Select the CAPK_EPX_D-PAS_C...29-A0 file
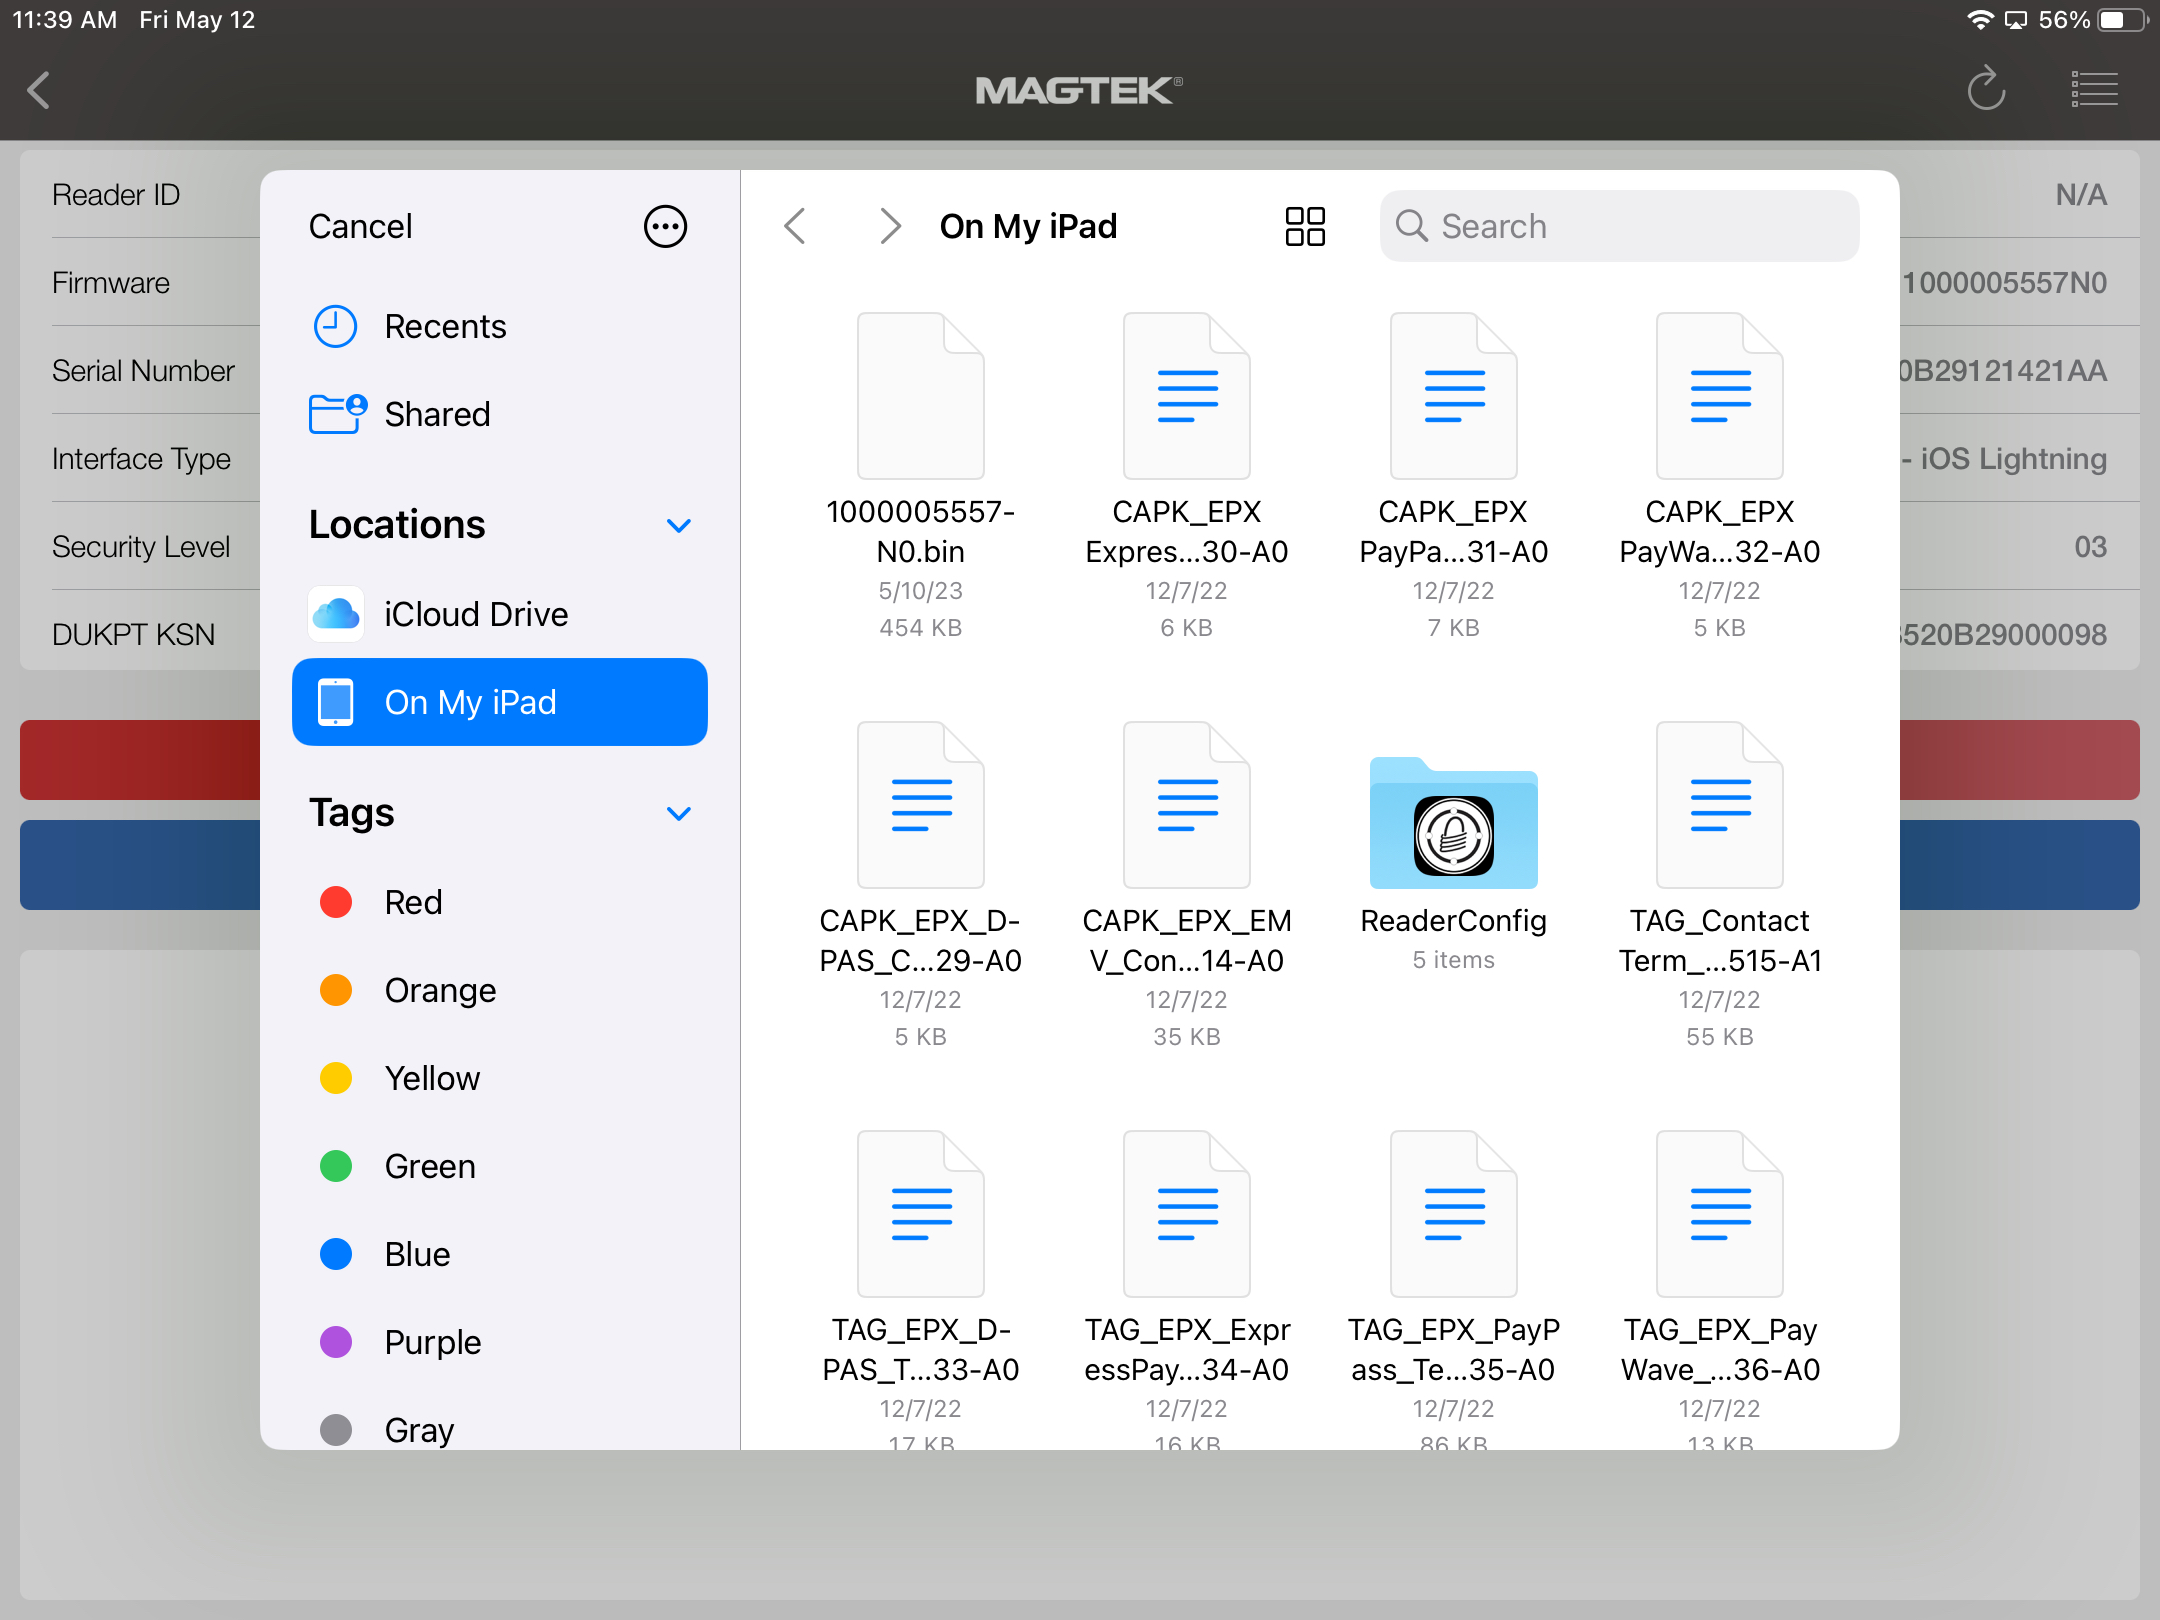 (920, 885)
